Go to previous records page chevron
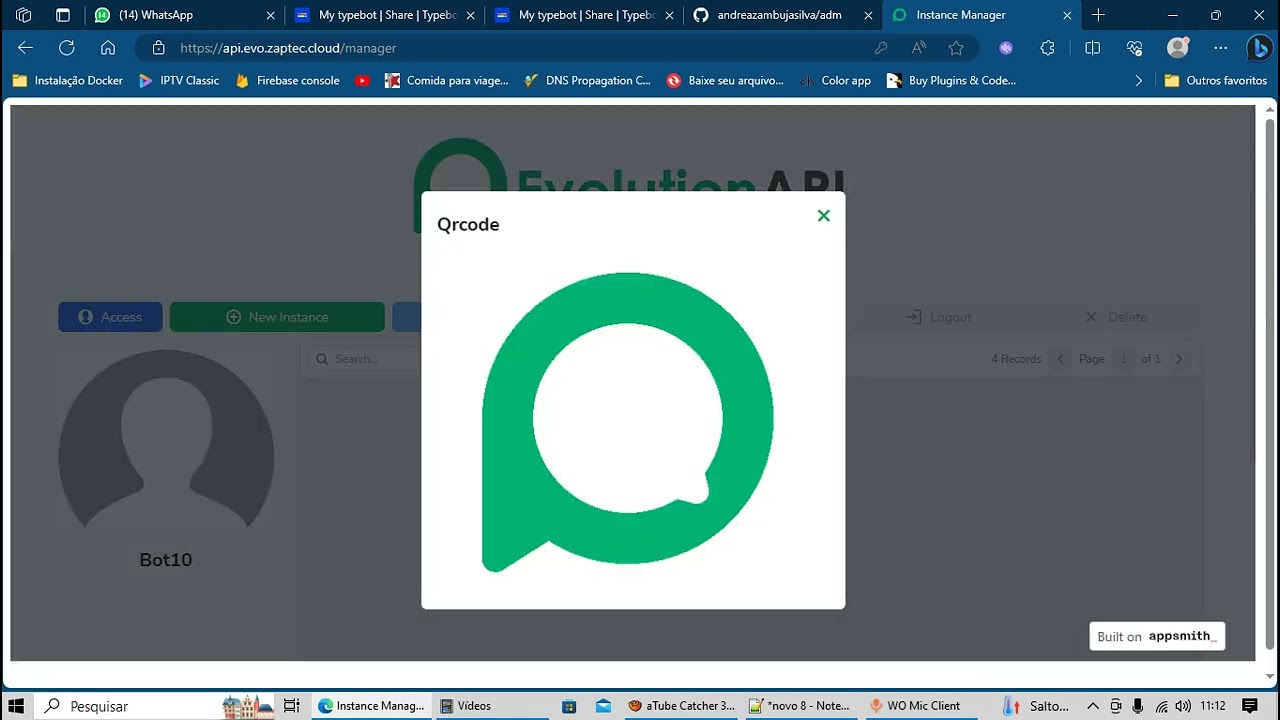This screenshot has width=1280, height=720. click(1061, 359)
